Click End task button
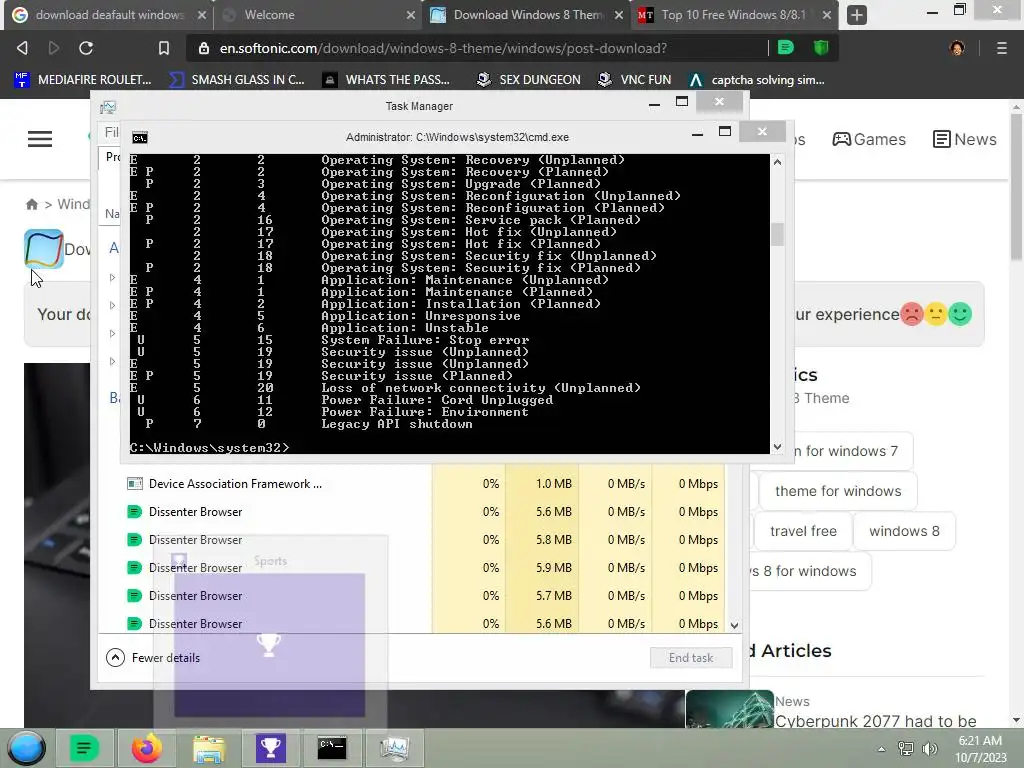The image size is (1024, 768). pos(691,658)
